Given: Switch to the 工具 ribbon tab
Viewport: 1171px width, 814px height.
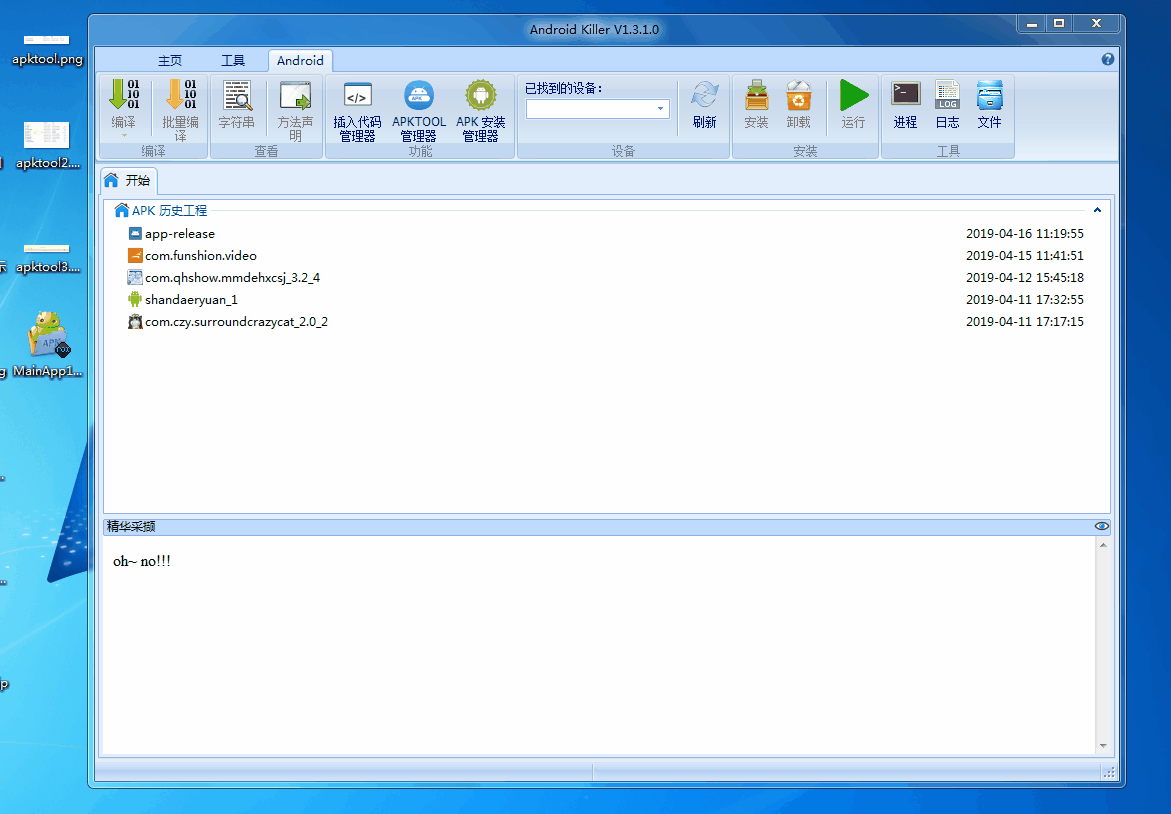Looking at the screenshot, I should 232,61.
